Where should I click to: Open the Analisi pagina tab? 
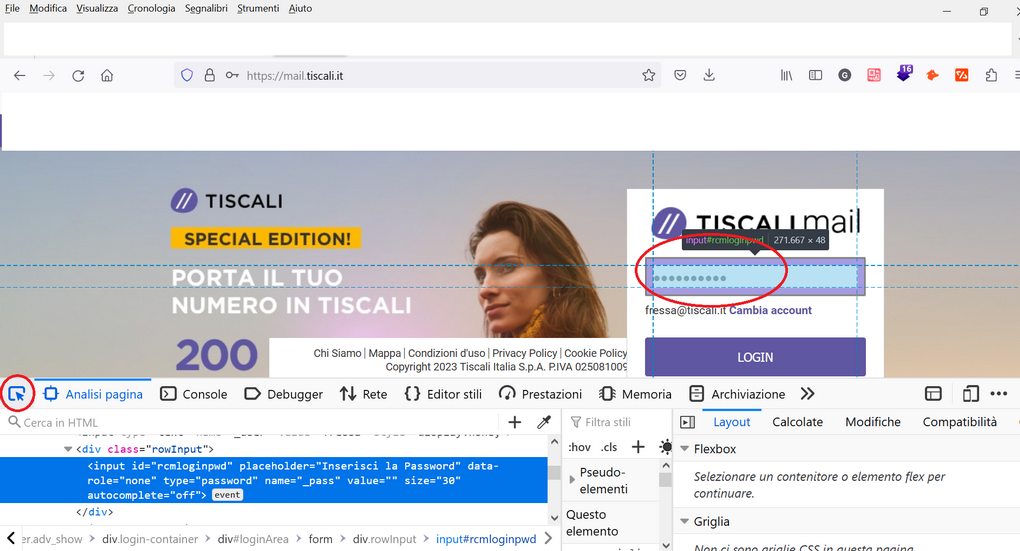[x=93, y=394]
